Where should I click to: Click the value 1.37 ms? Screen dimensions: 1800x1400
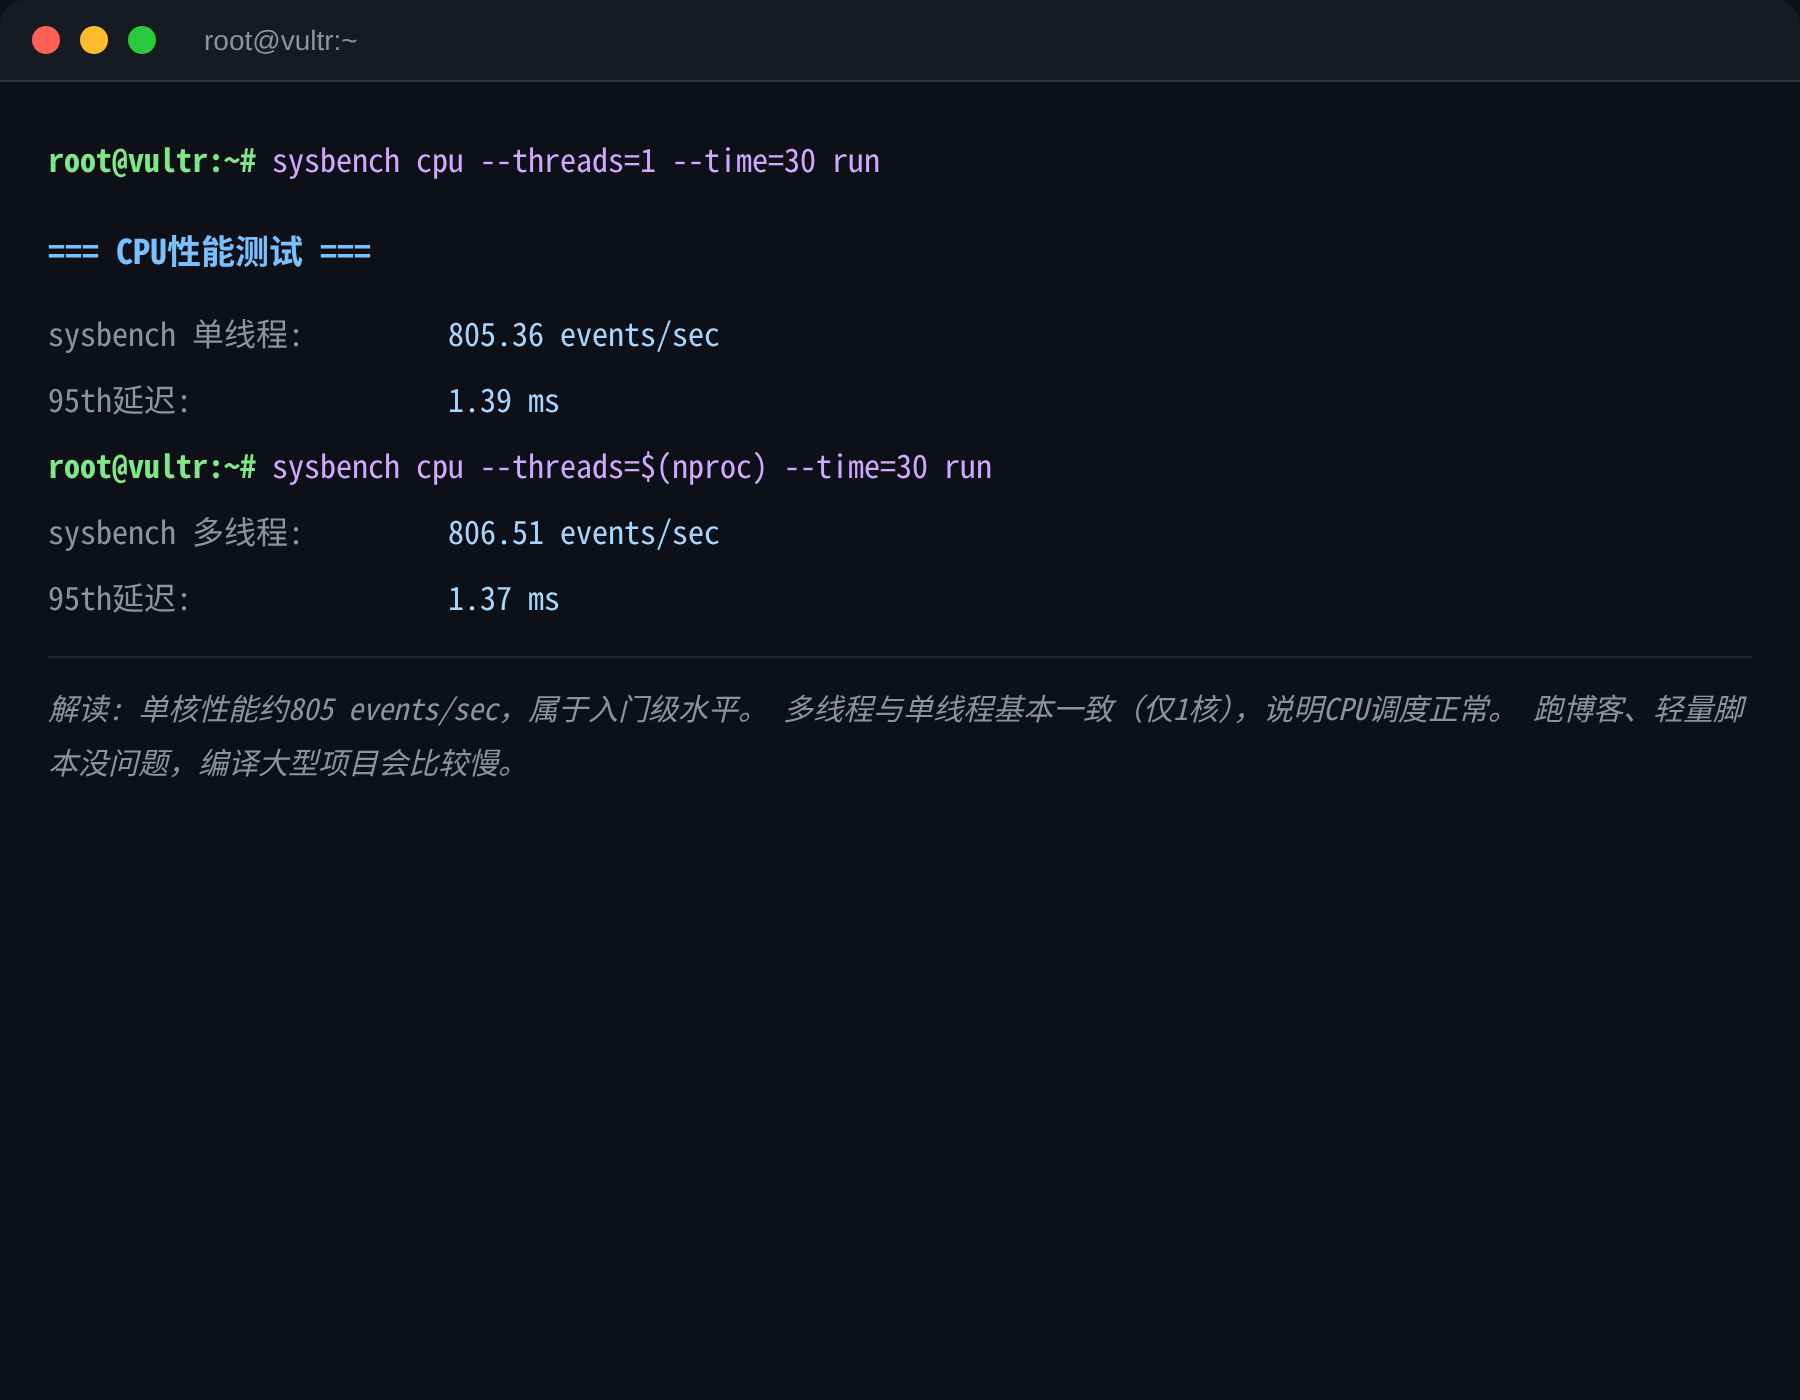coord(503,599)
